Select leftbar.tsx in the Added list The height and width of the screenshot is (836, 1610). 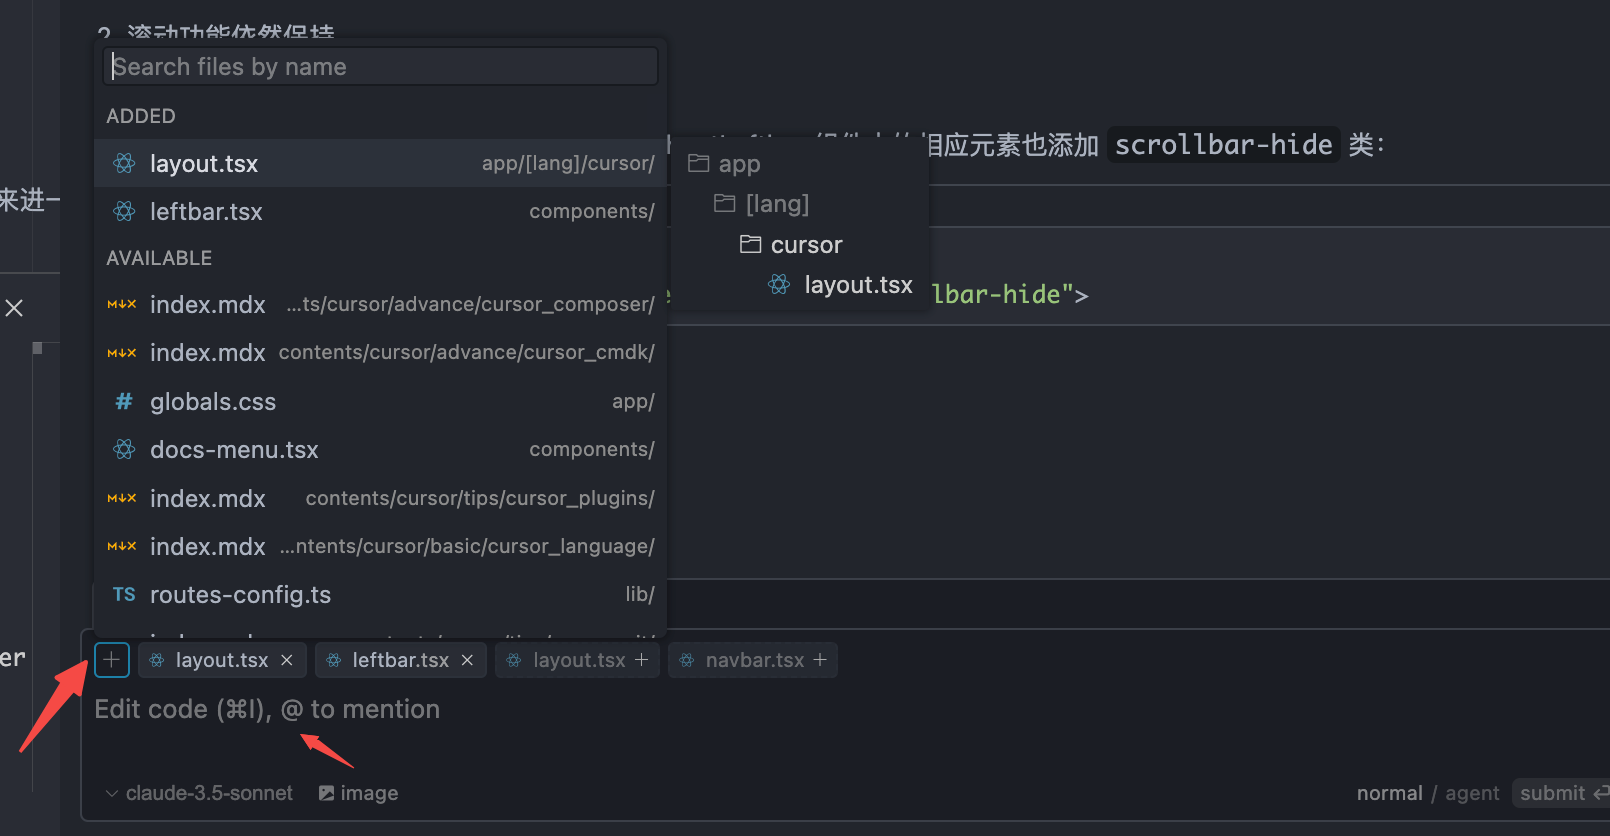pos(380,212)
